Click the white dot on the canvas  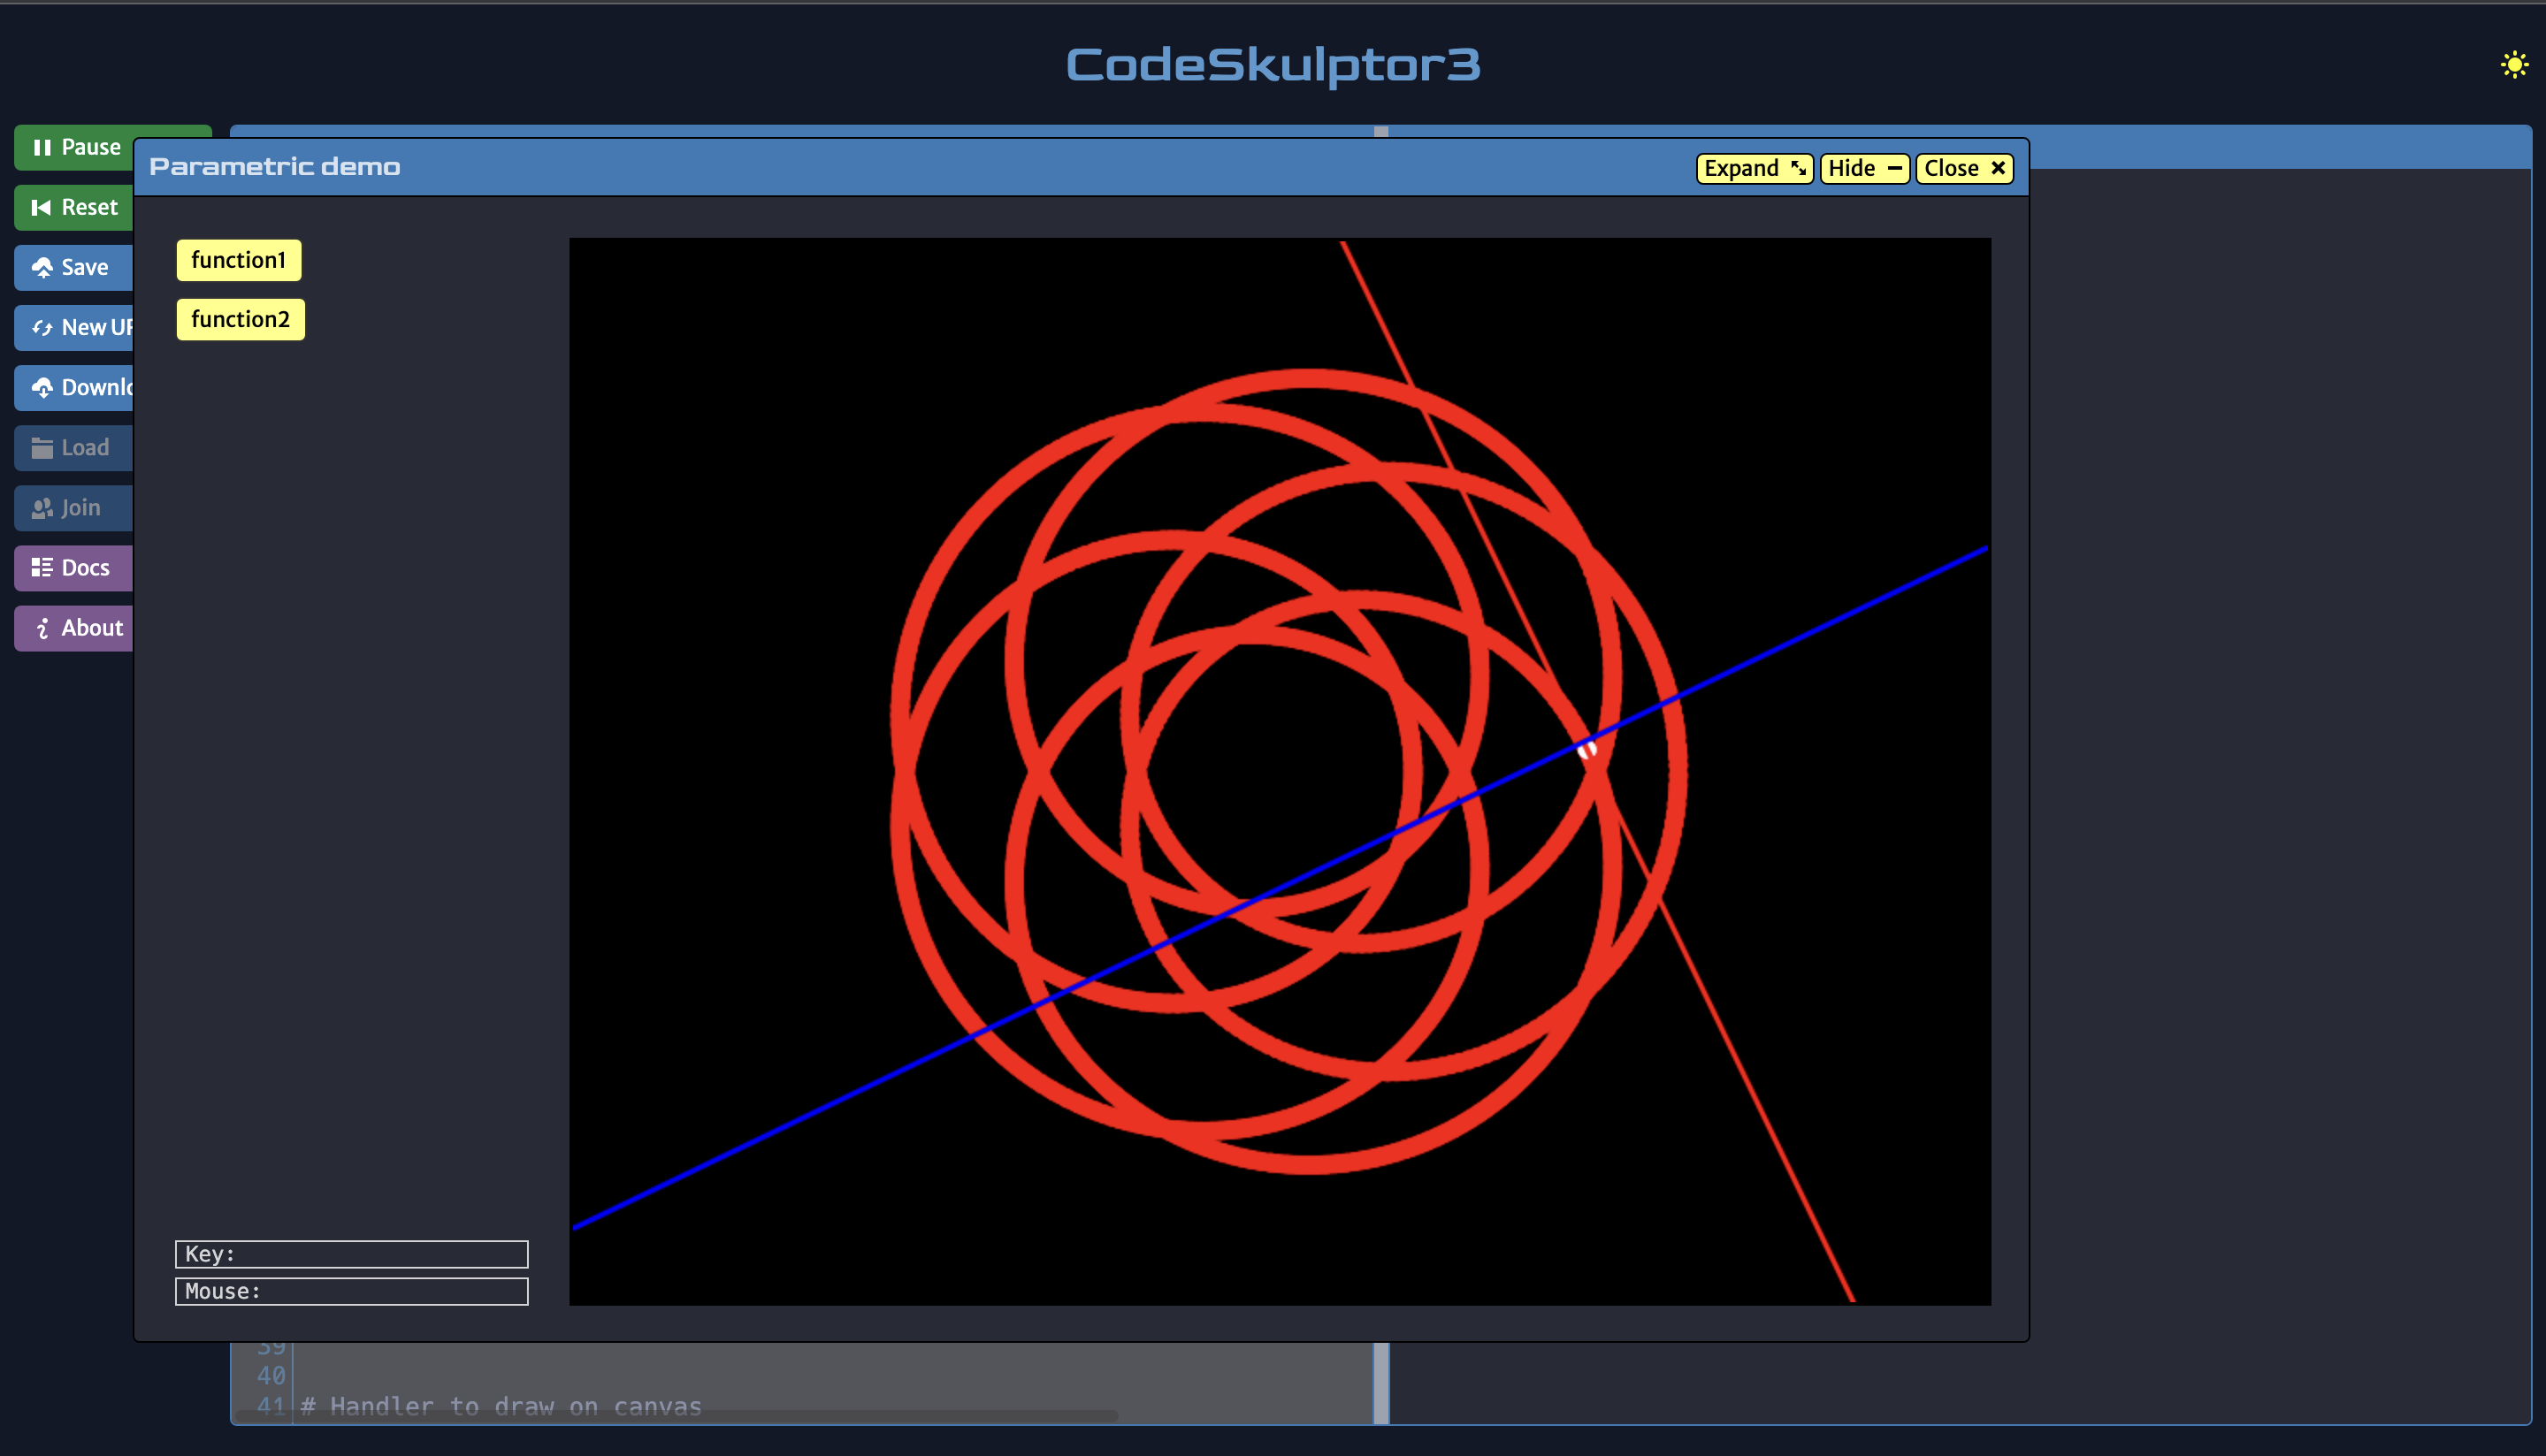point(1587,749)
